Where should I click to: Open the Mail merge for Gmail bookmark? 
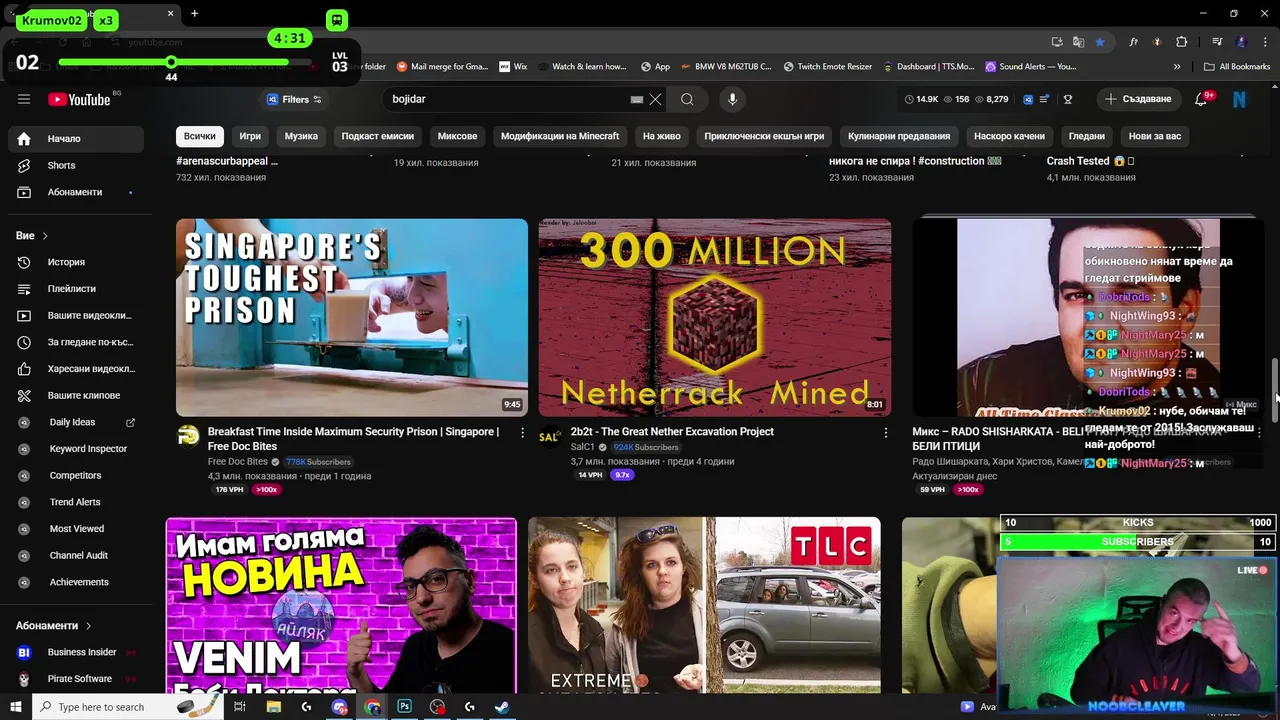pos(443,67)
